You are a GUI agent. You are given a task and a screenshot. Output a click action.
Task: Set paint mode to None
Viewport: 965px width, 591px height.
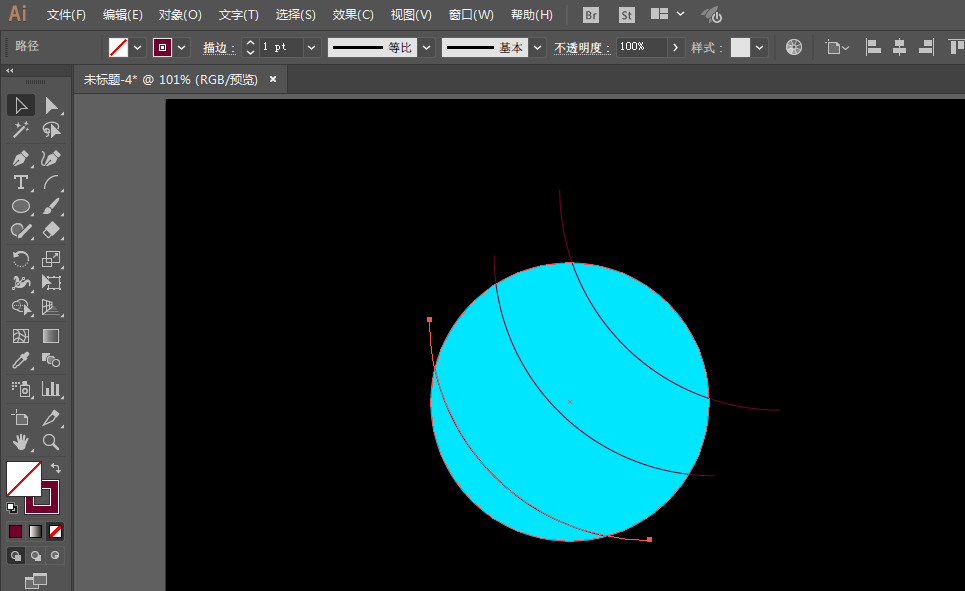point(56,531)
